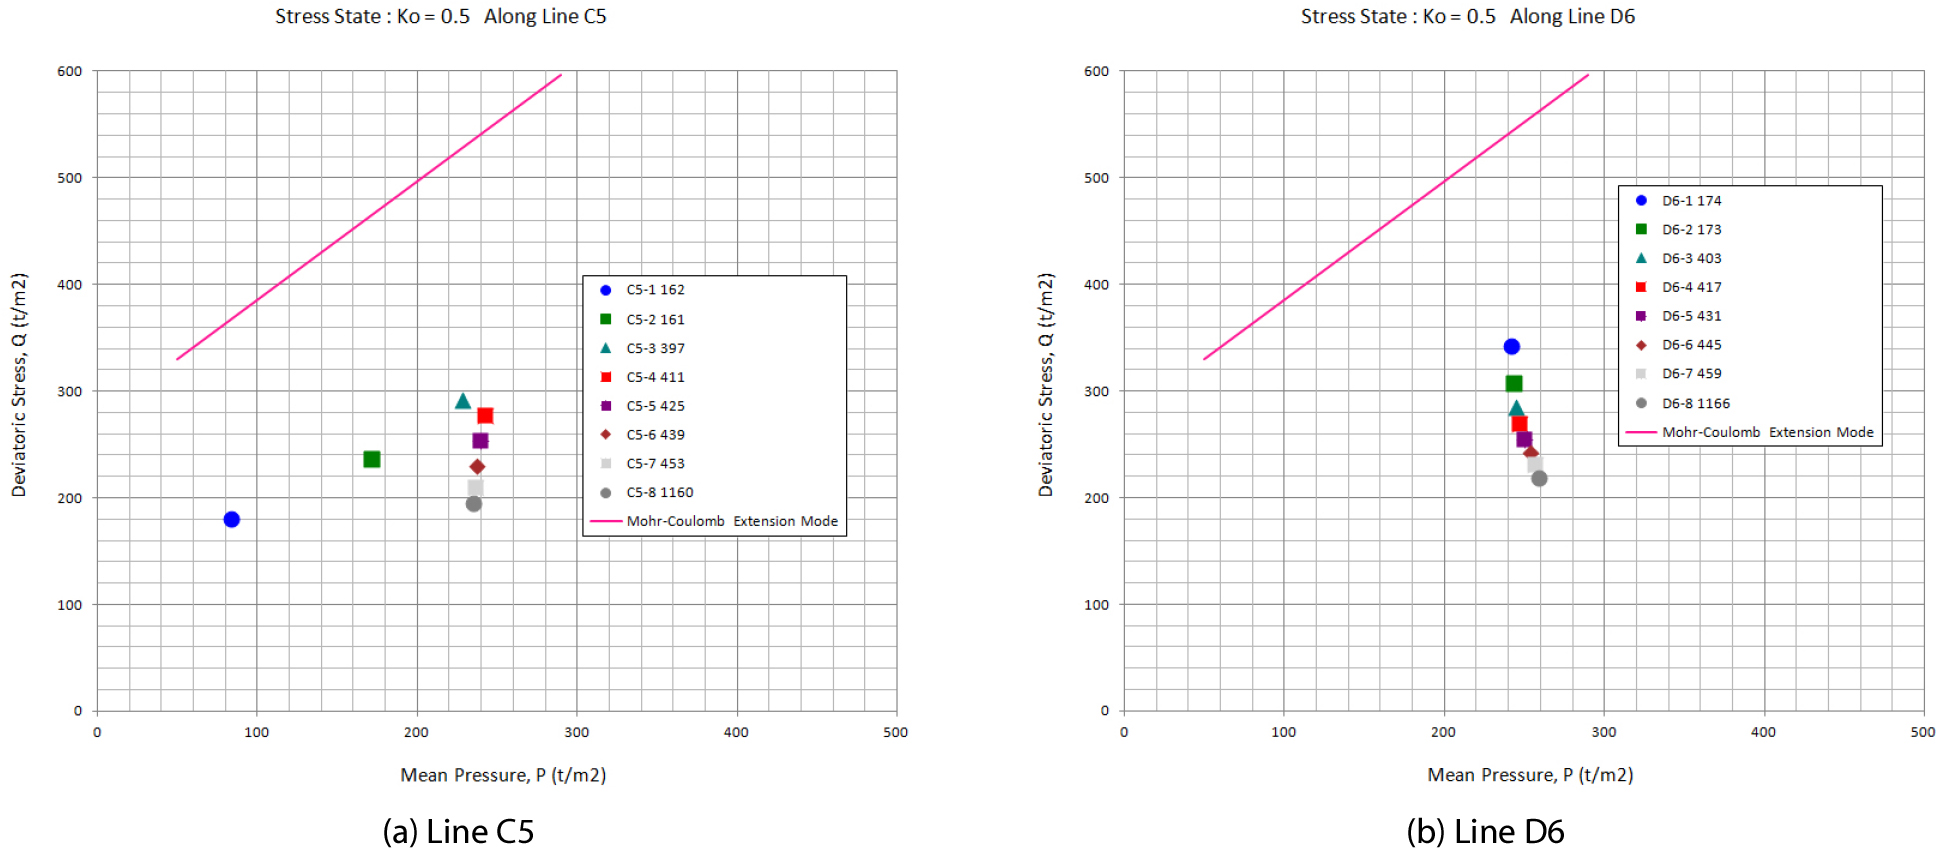Select the pink Mohr-Coulomb line in C5 chart
This screenshot has width=1943, height=848.
tap(370, 216)
